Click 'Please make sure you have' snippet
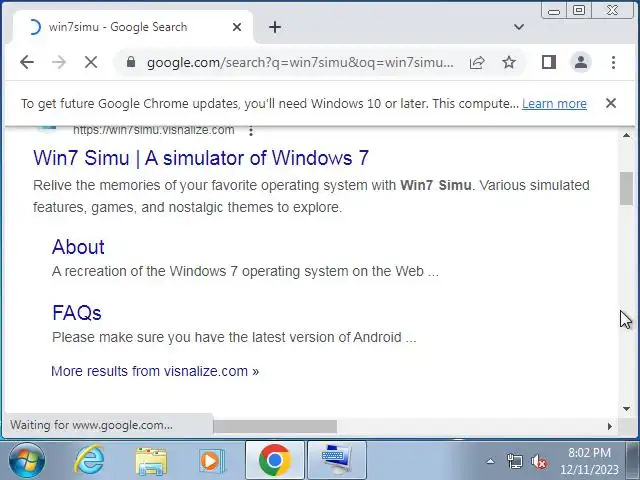Image resolution: width=640 pixels, height=480 pixels. click(x=234, y=338)
